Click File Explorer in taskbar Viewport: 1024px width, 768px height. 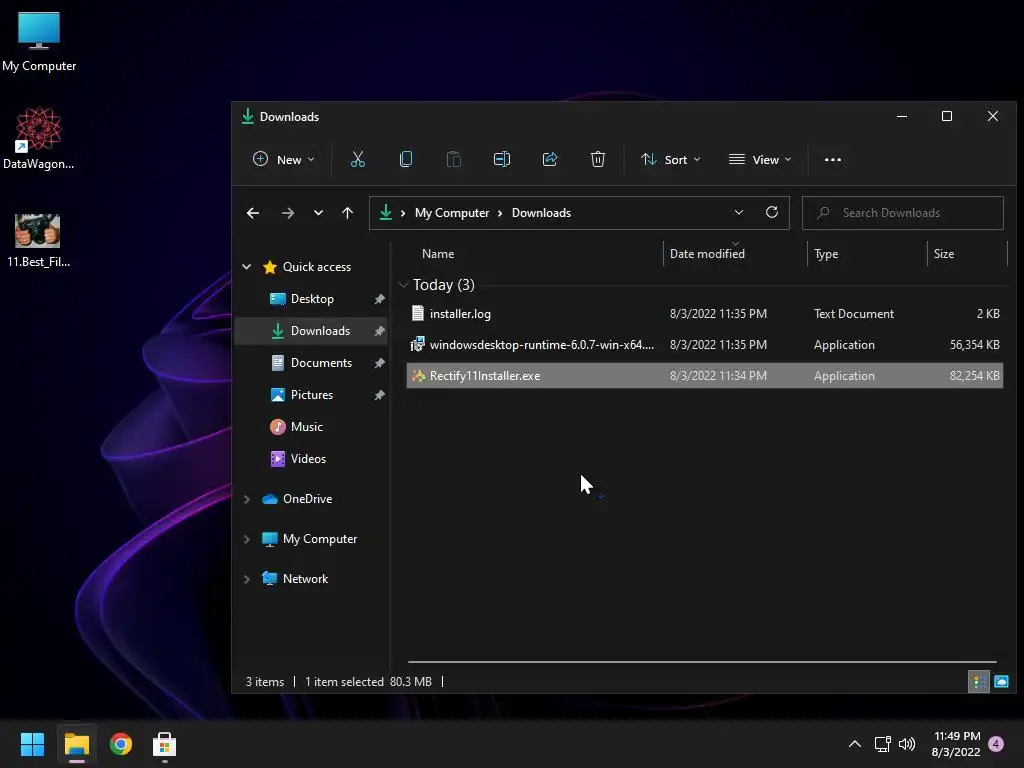tap(76, 744)
